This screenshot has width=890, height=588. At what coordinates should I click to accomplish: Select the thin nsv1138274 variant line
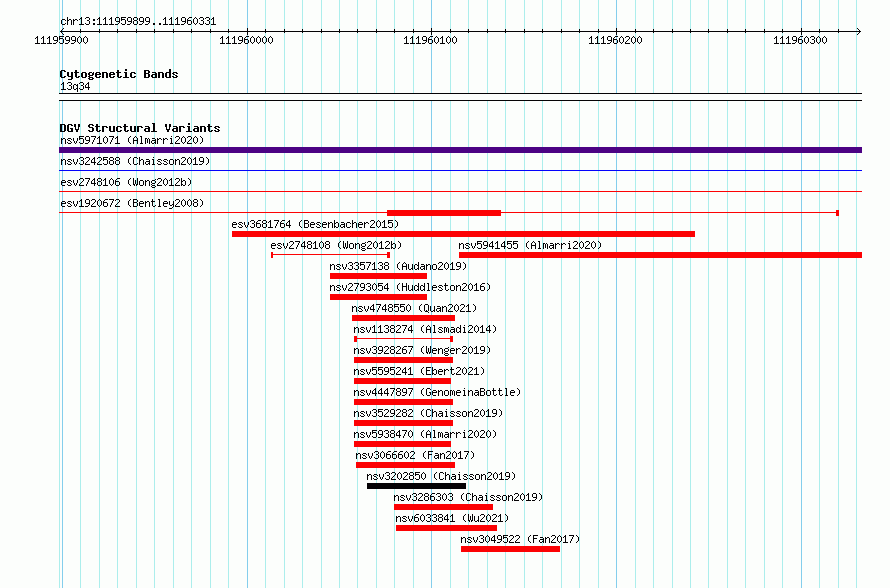point(404,339)
